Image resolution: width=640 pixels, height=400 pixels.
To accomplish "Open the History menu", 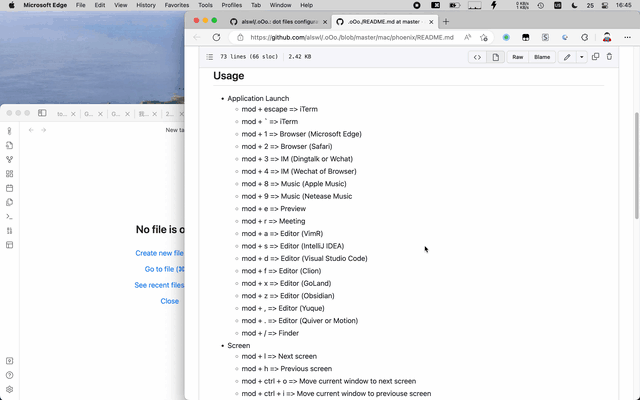I will tap(146, 5).
